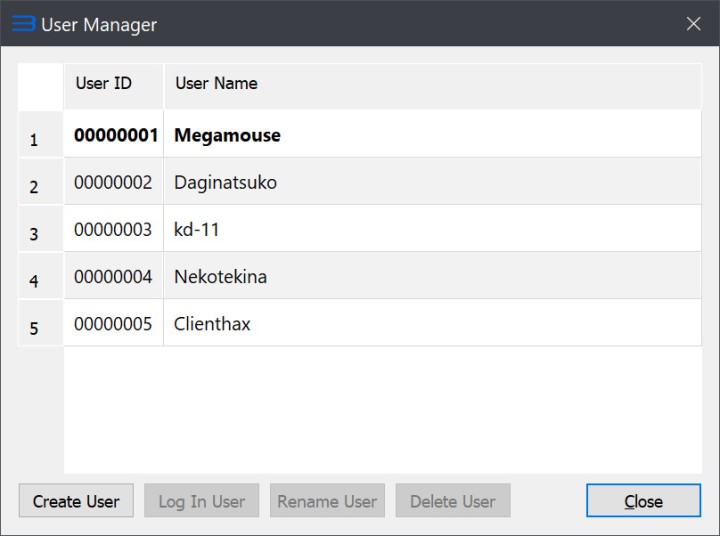Select row header number 1
Image resolution: width=720 pixels, height=536 pixels.
(35, 140)
